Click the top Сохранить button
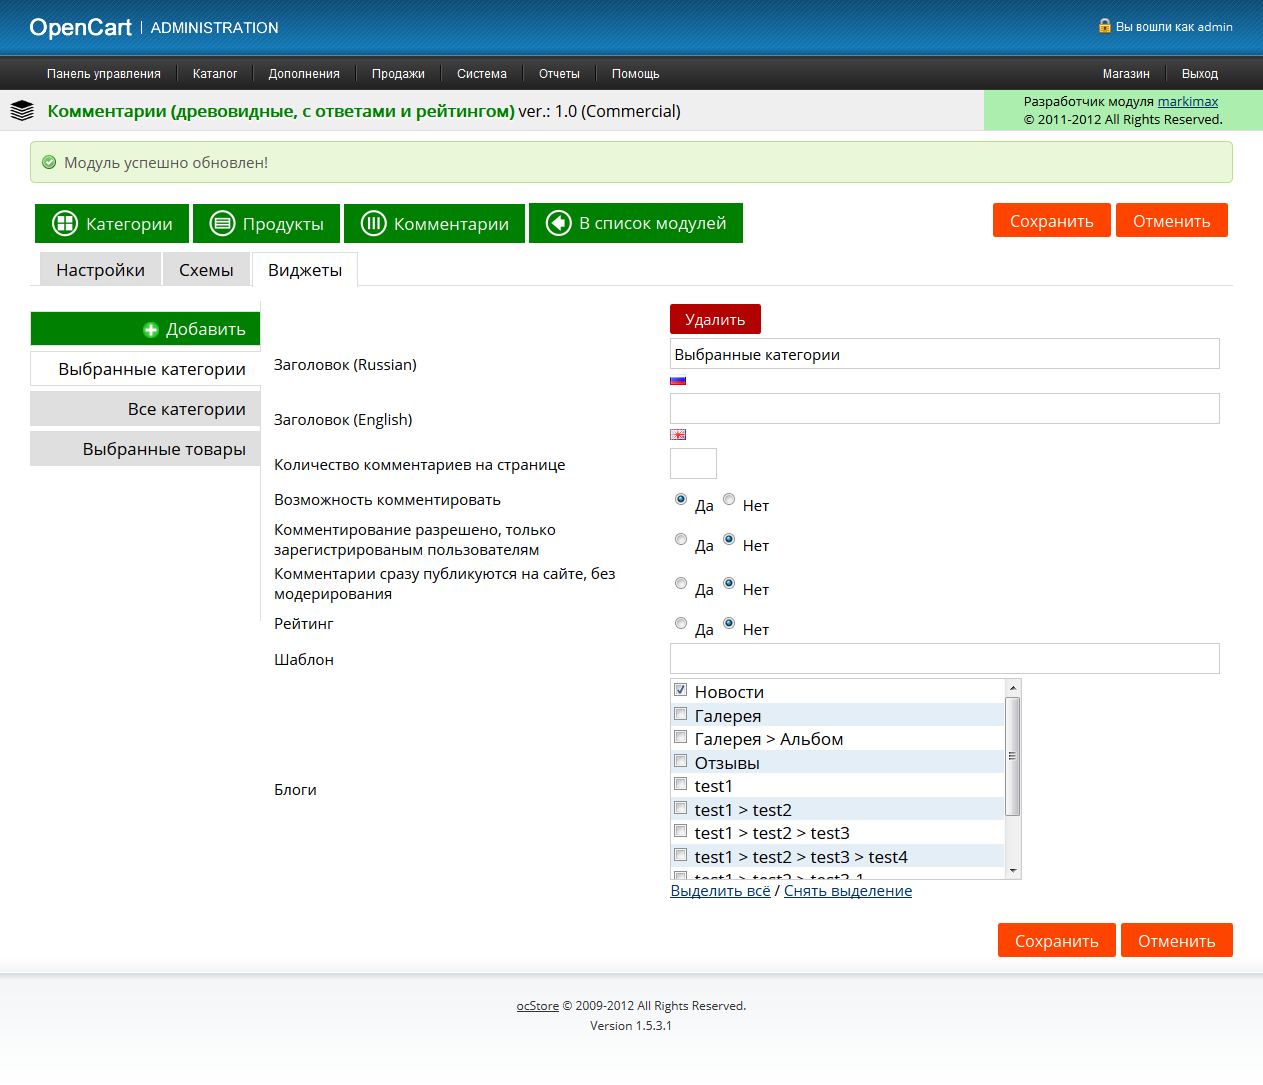The width and height of the screenshot is (1263, 1085). [x=1052, y=221]
